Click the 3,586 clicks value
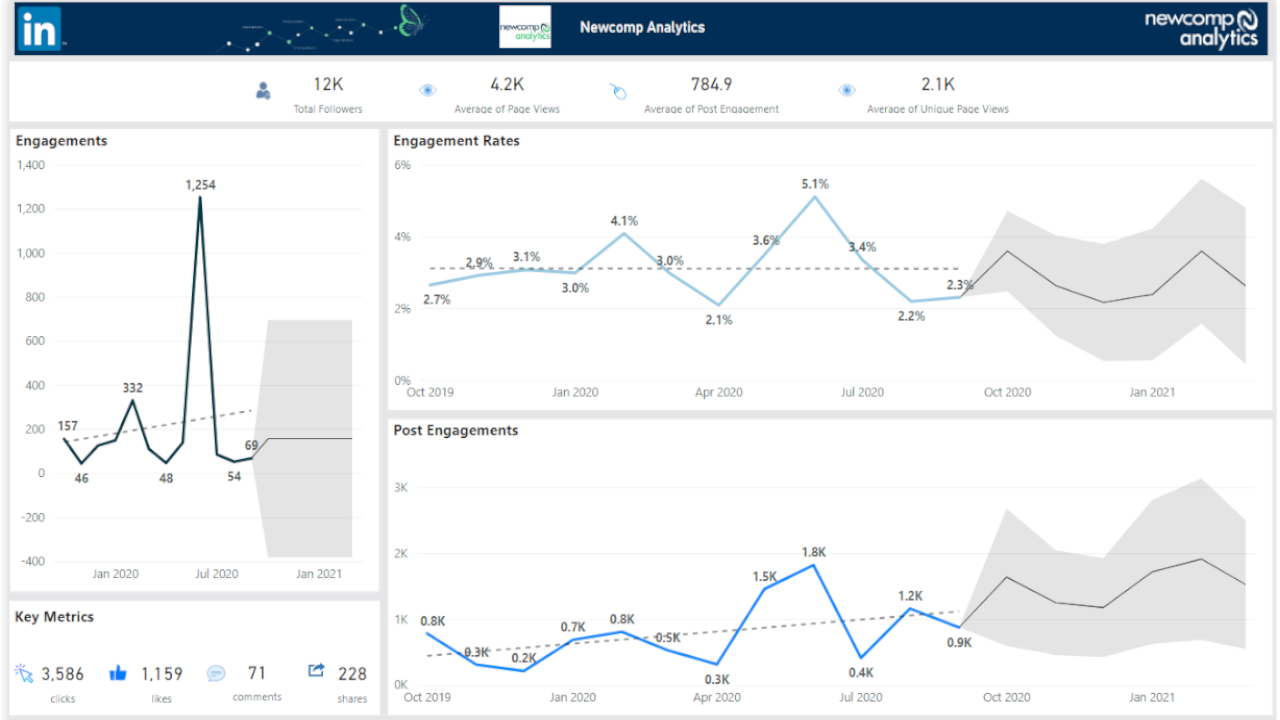 click(63, 674)
